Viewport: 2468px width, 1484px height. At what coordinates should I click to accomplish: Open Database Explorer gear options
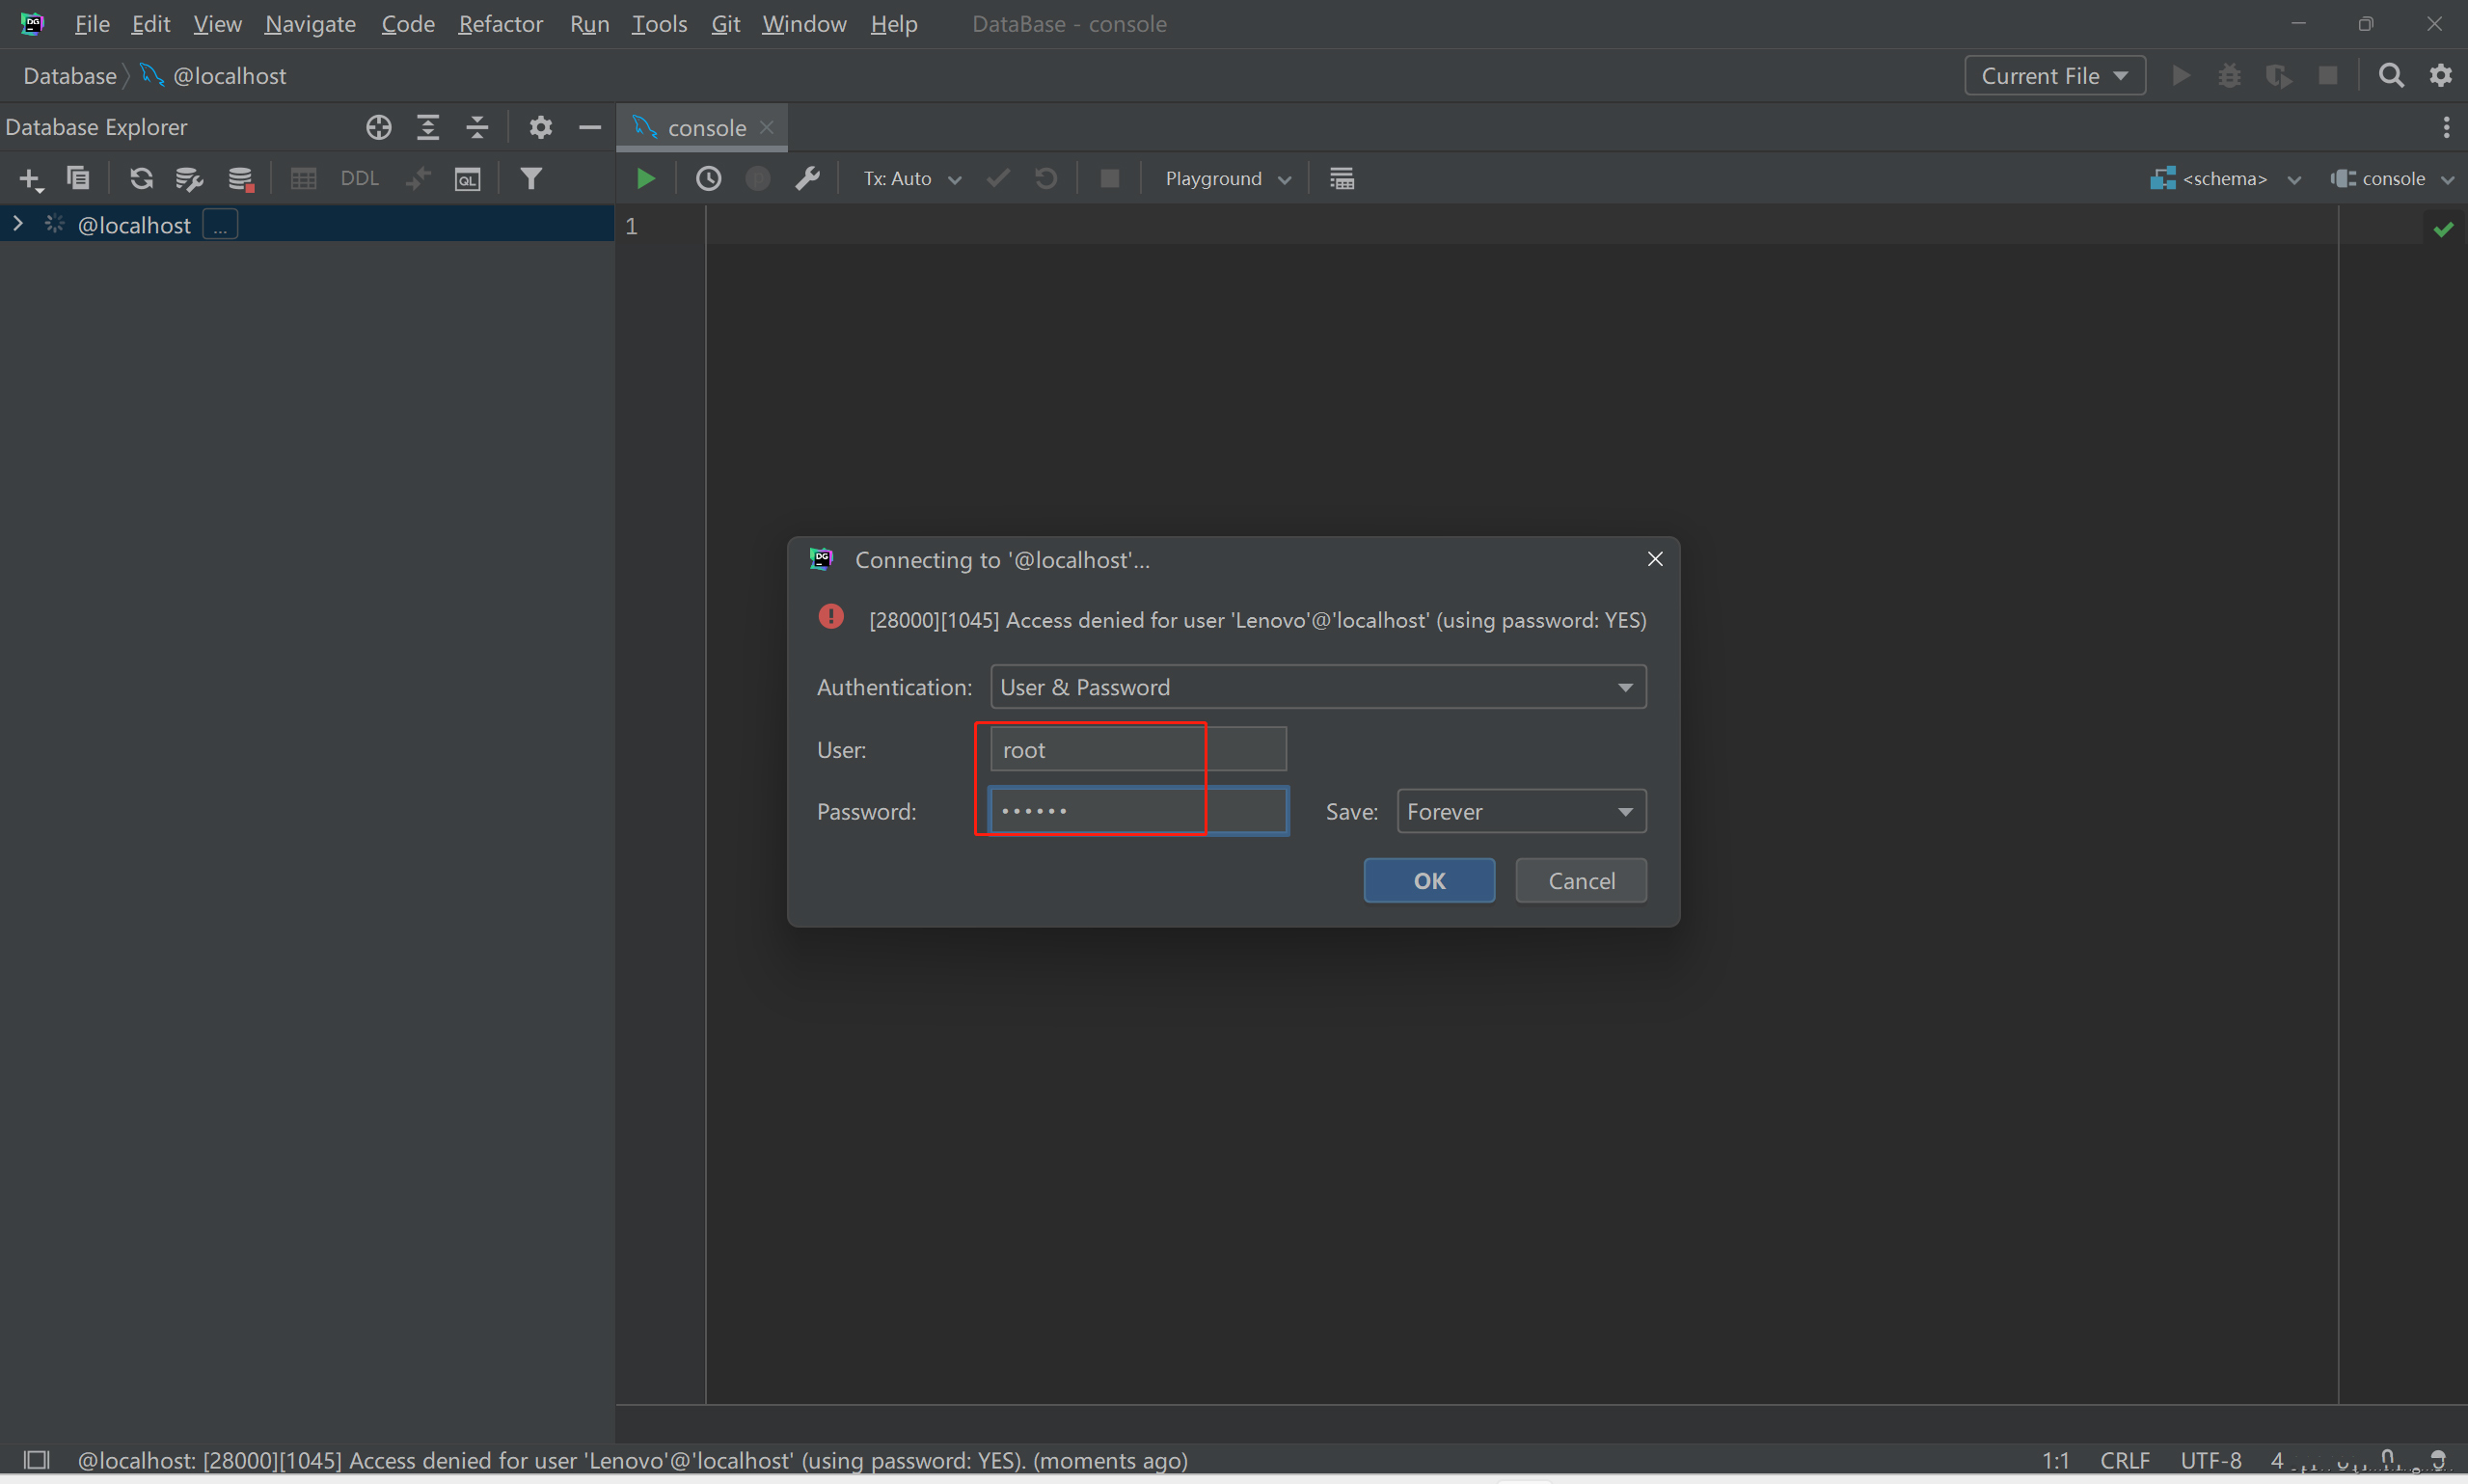540,127
